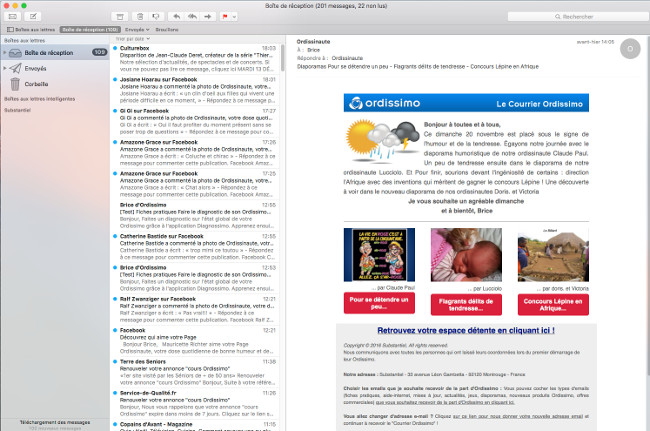The width and height of the screenshot is (650, 431).
Task: Toggle the Boîtes aux lettres sidebar button
Action: tap(31, 29)
